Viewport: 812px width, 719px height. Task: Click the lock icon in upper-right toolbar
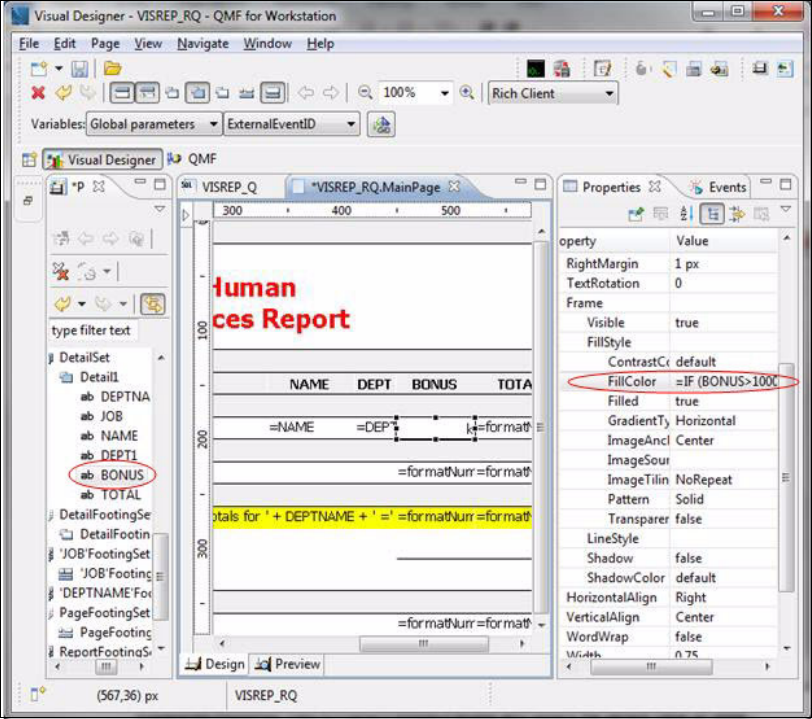(x=641, y=69)
